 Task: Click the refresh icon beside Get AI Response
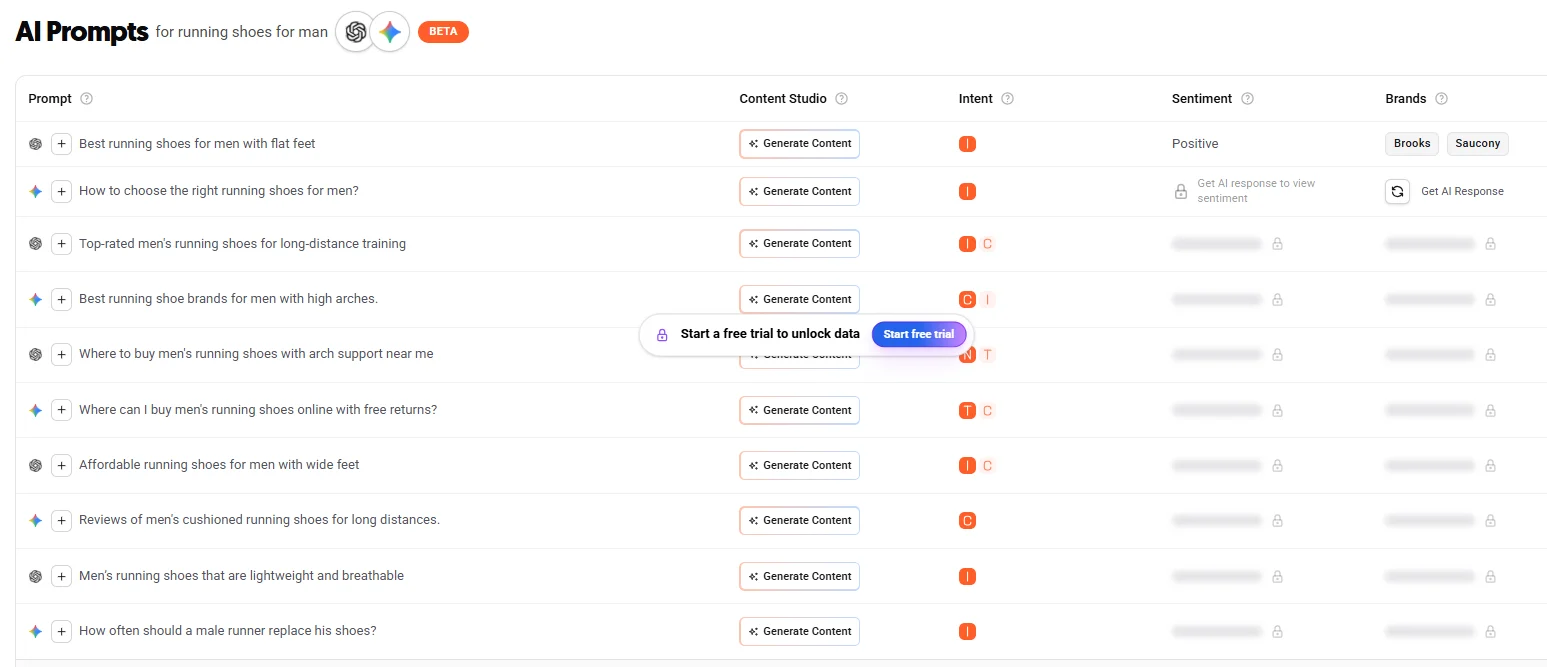point(1398,191)
